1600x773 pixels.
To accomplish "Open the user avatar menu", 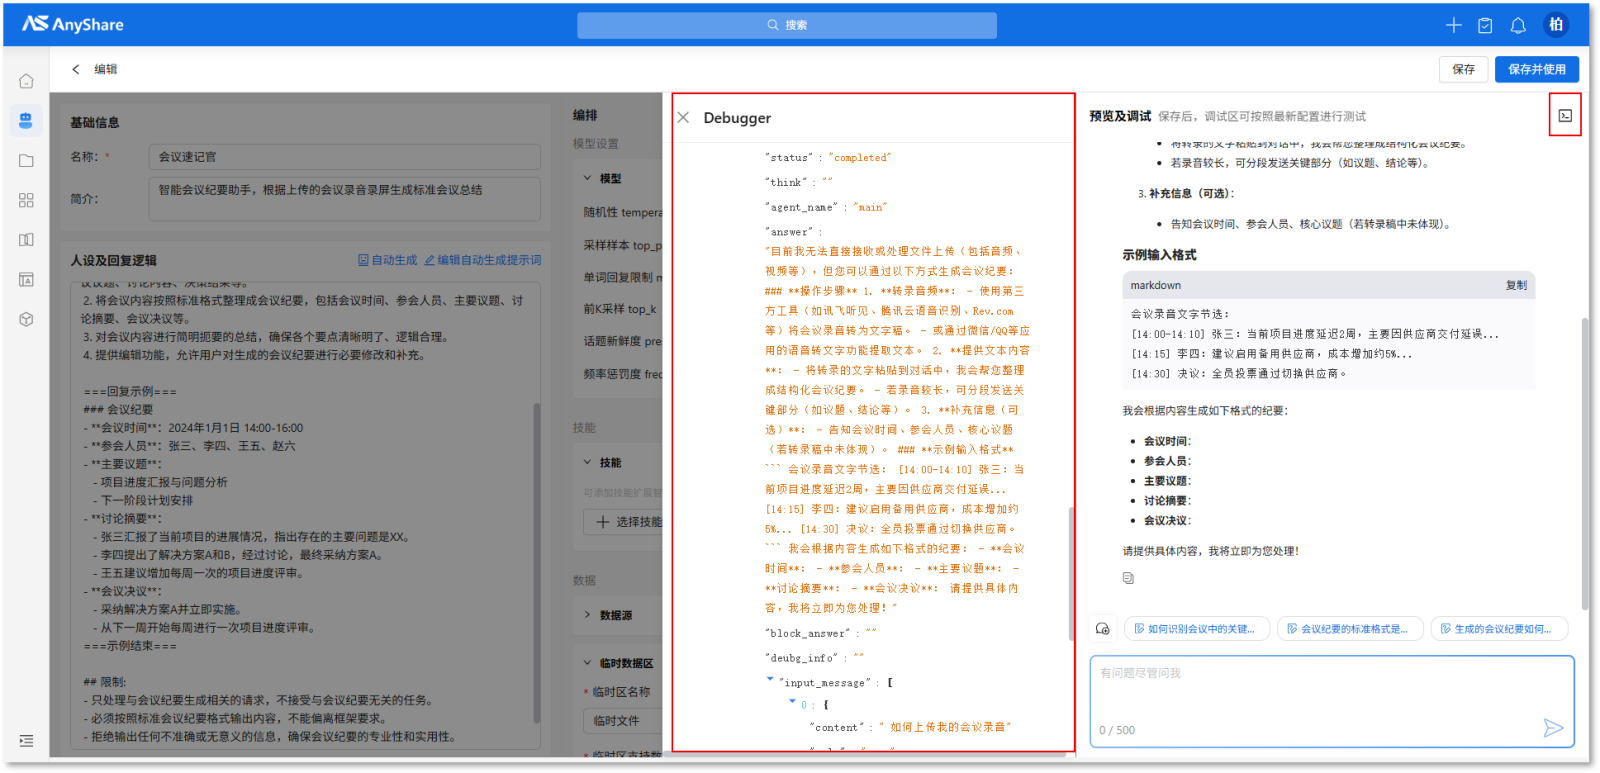I will tap(1555, 25).
